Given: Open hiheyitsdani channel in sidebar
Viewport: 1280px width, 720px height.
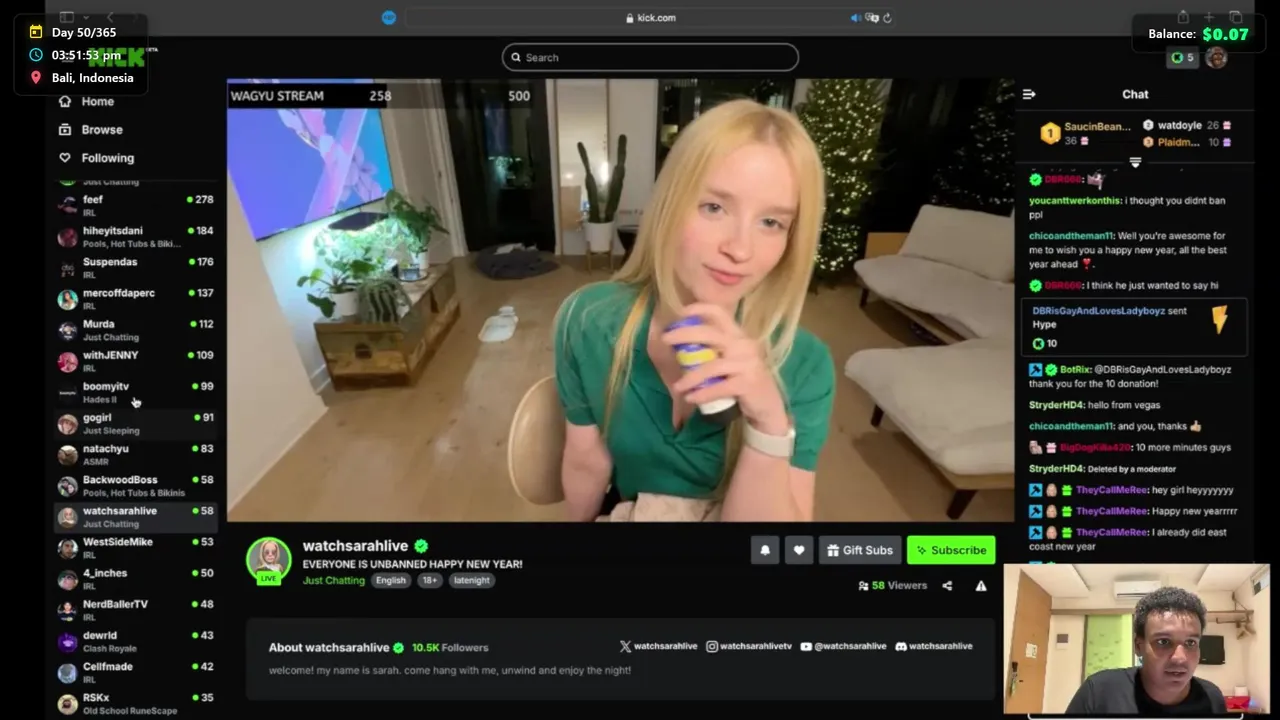Looking at the screenshot, I should [x=135, y=236].
